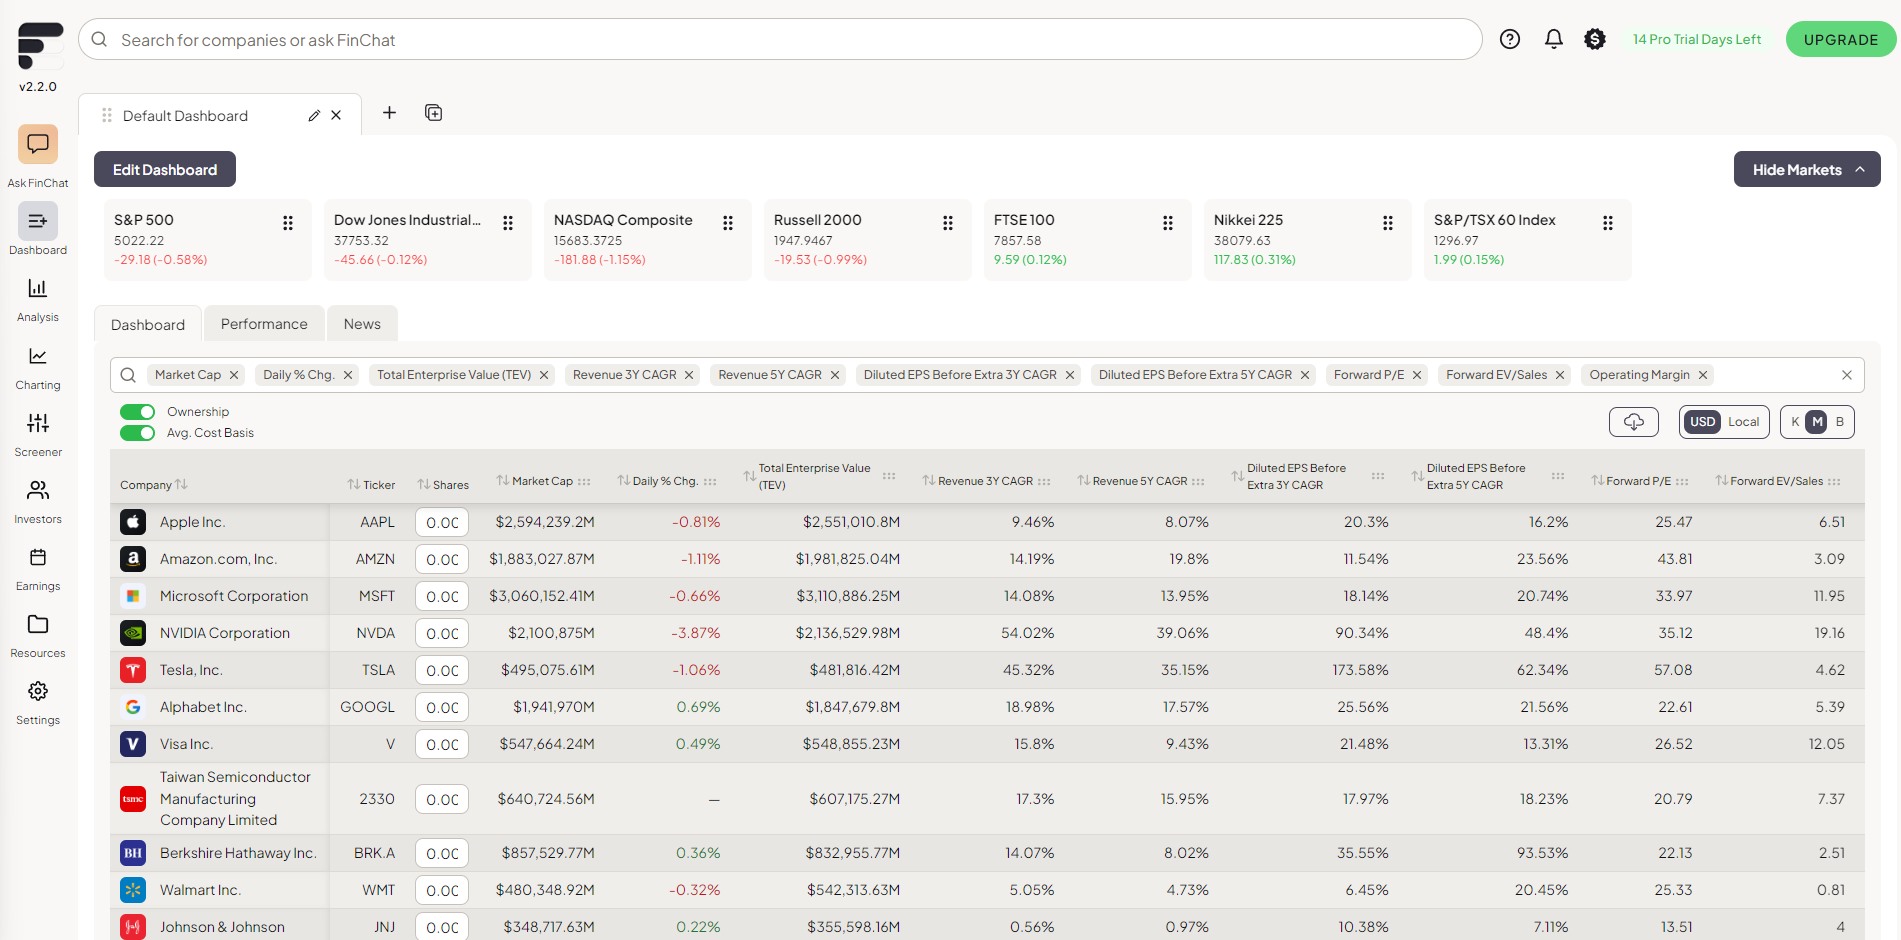This screenshot has width=1901, height=940.
Task: Click the Forward EV/Sales column drag handle
Action: [x=1834, y=481]
